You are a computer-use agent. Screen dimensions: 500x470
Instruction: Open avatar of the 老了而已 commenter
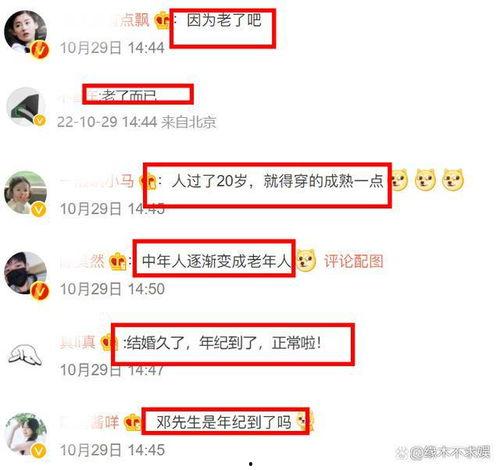(26, 106)
